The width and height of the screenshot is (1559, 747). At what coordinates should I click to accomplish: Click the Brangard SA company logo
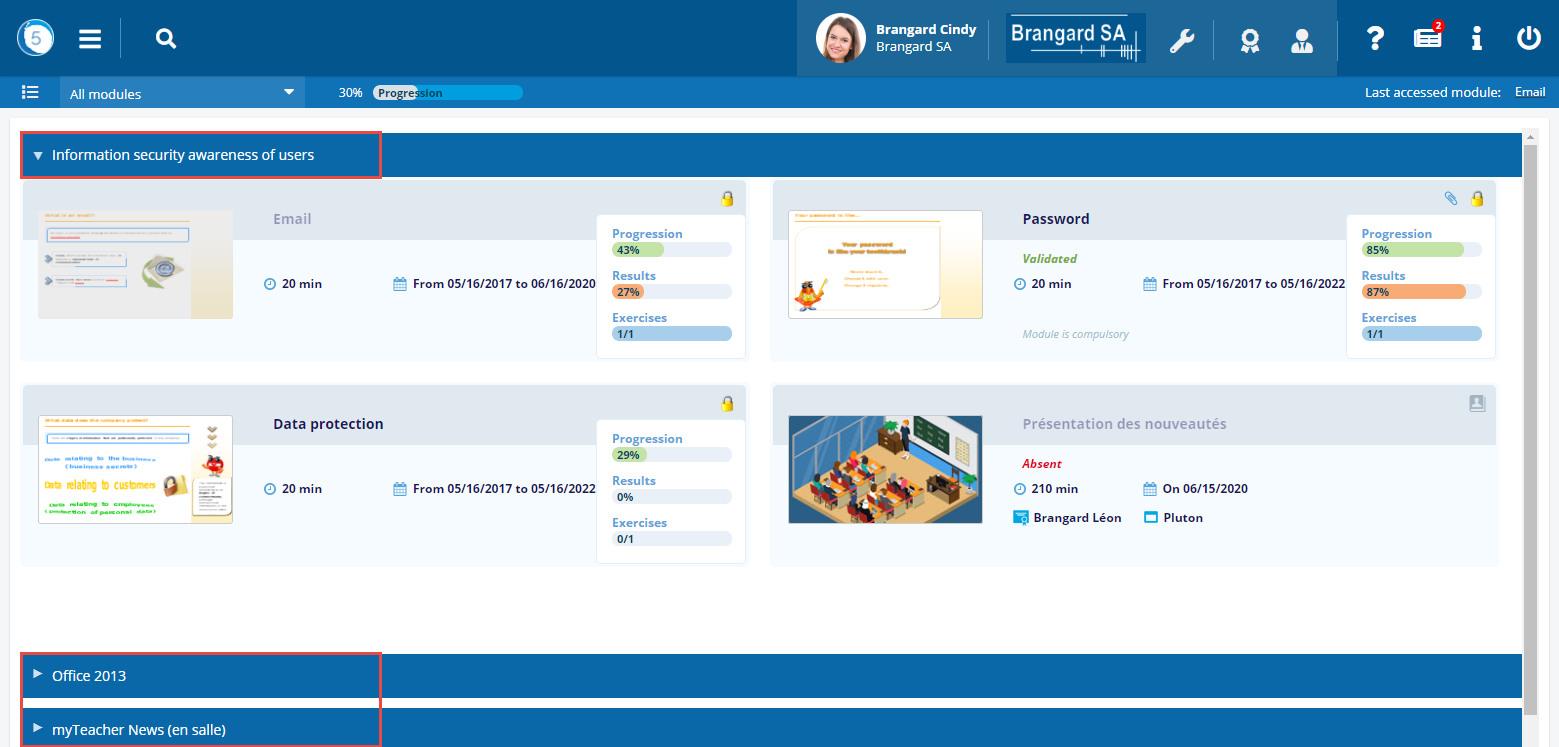(x=1075, y=39)
